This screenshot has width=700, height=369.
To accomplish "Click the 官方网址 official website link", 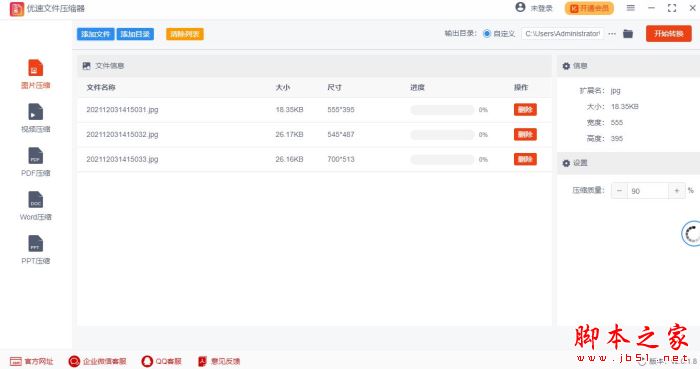I will coord(32,361).
